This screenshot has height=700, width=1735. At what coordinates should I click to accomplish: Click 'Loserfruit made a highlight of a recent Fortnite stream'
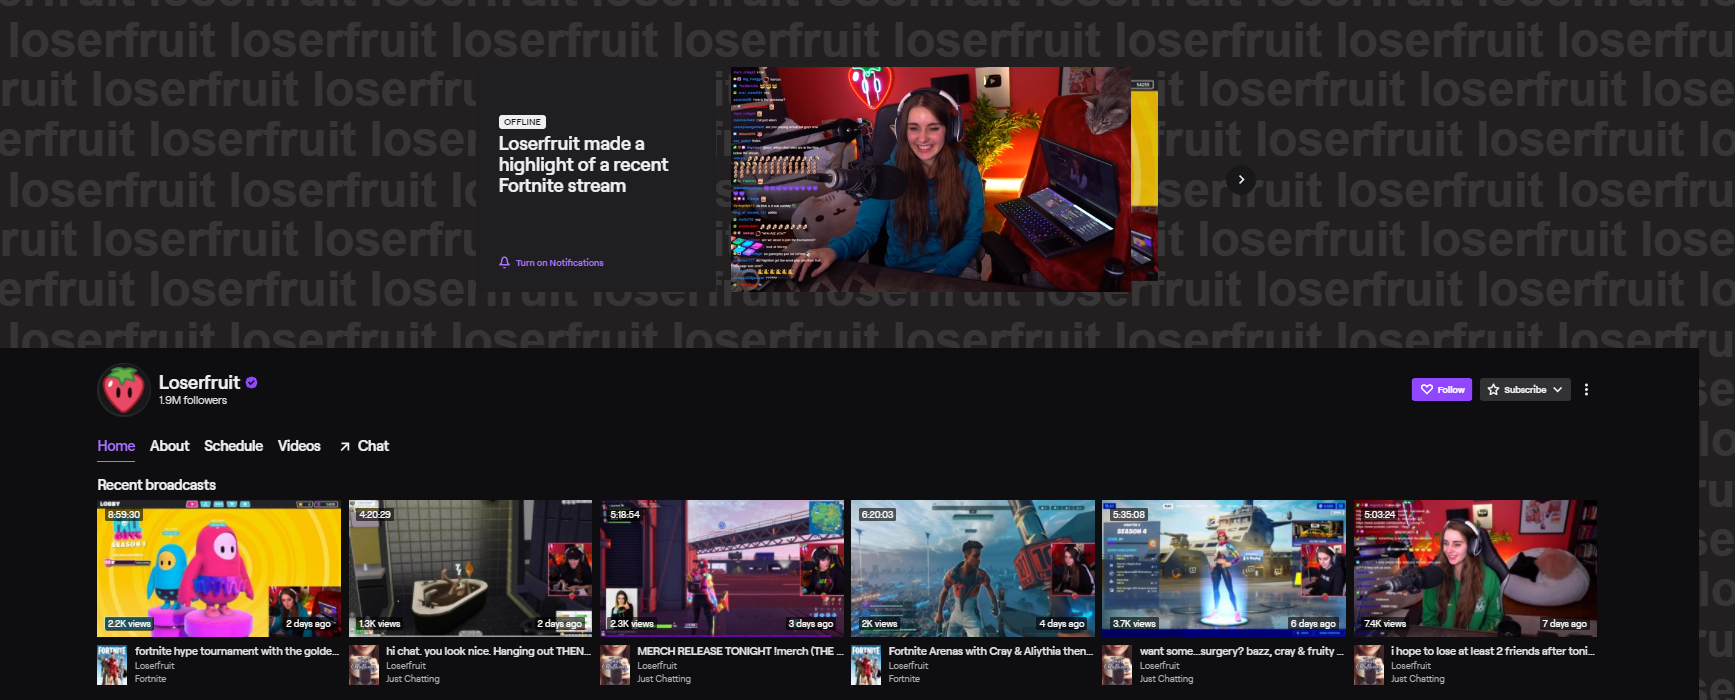pos(583,165)
